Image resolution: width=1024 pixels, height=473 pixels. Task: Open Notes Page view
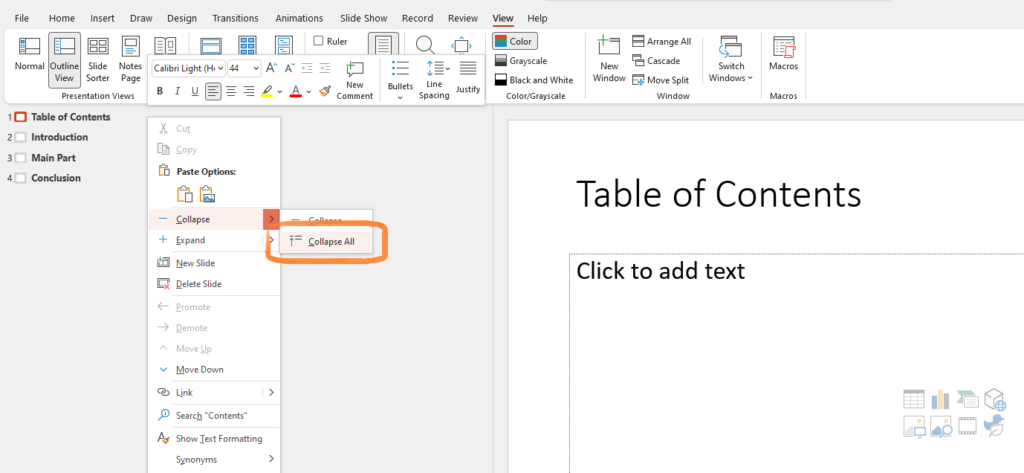(x=130, y=58)
